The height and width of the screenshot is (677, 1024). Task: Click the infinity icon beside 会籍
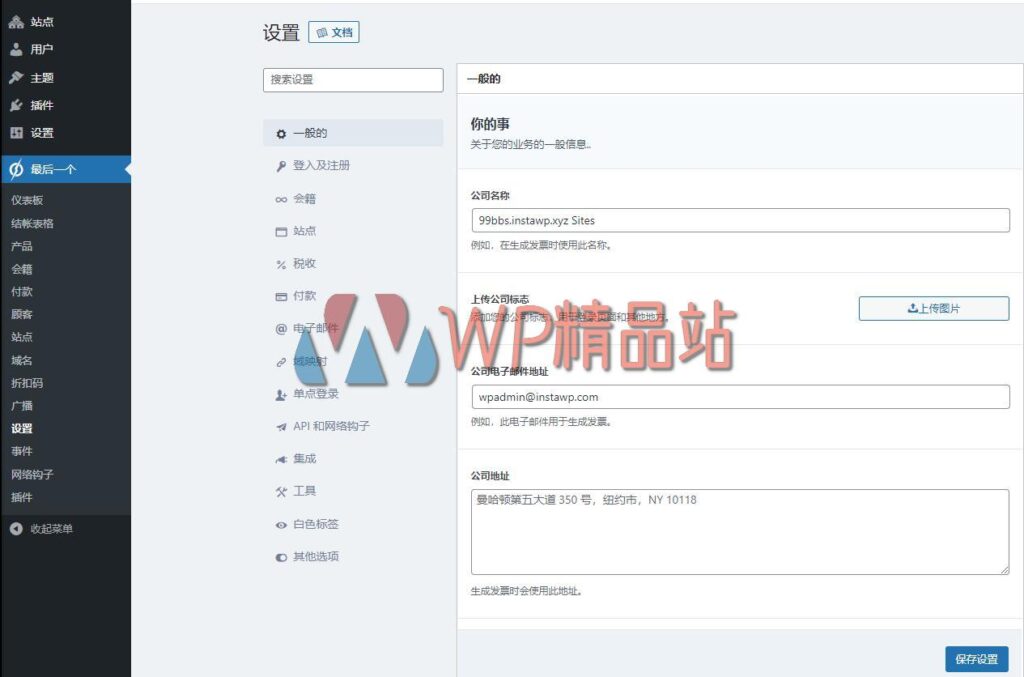pyautogui.click(x=281, y=197)
